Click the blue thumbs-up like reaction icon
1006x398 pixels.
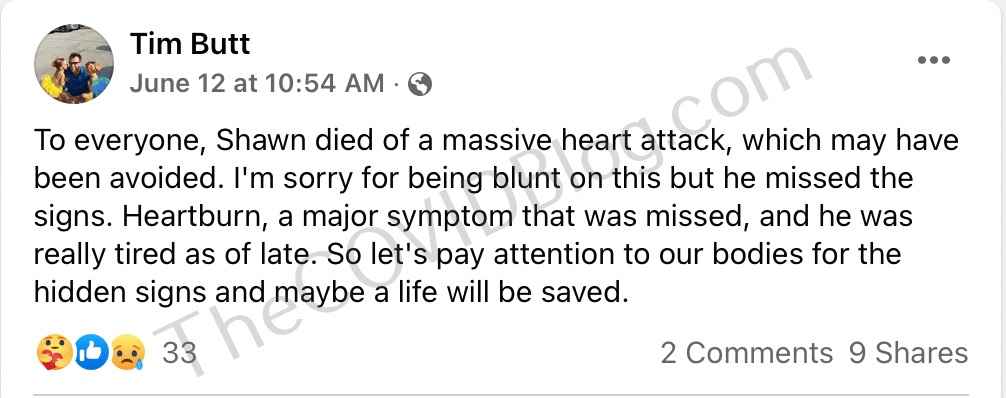[92, 353]
